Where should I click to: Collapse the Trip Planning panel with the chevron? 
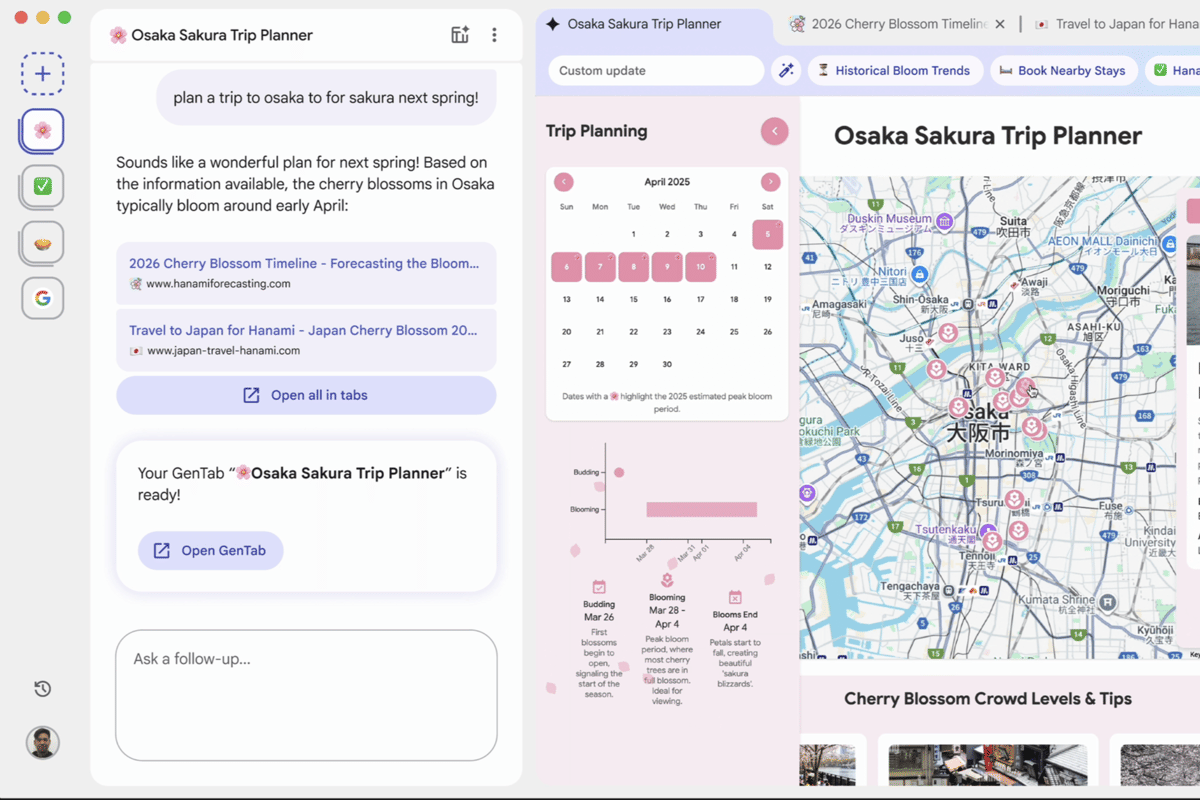[774, 131]
